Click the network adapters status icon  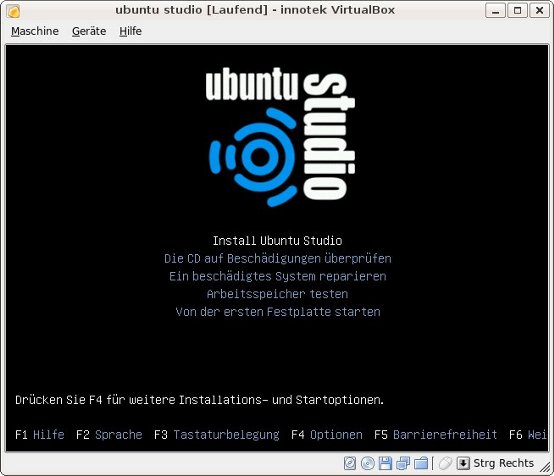(x=403, y=463)
